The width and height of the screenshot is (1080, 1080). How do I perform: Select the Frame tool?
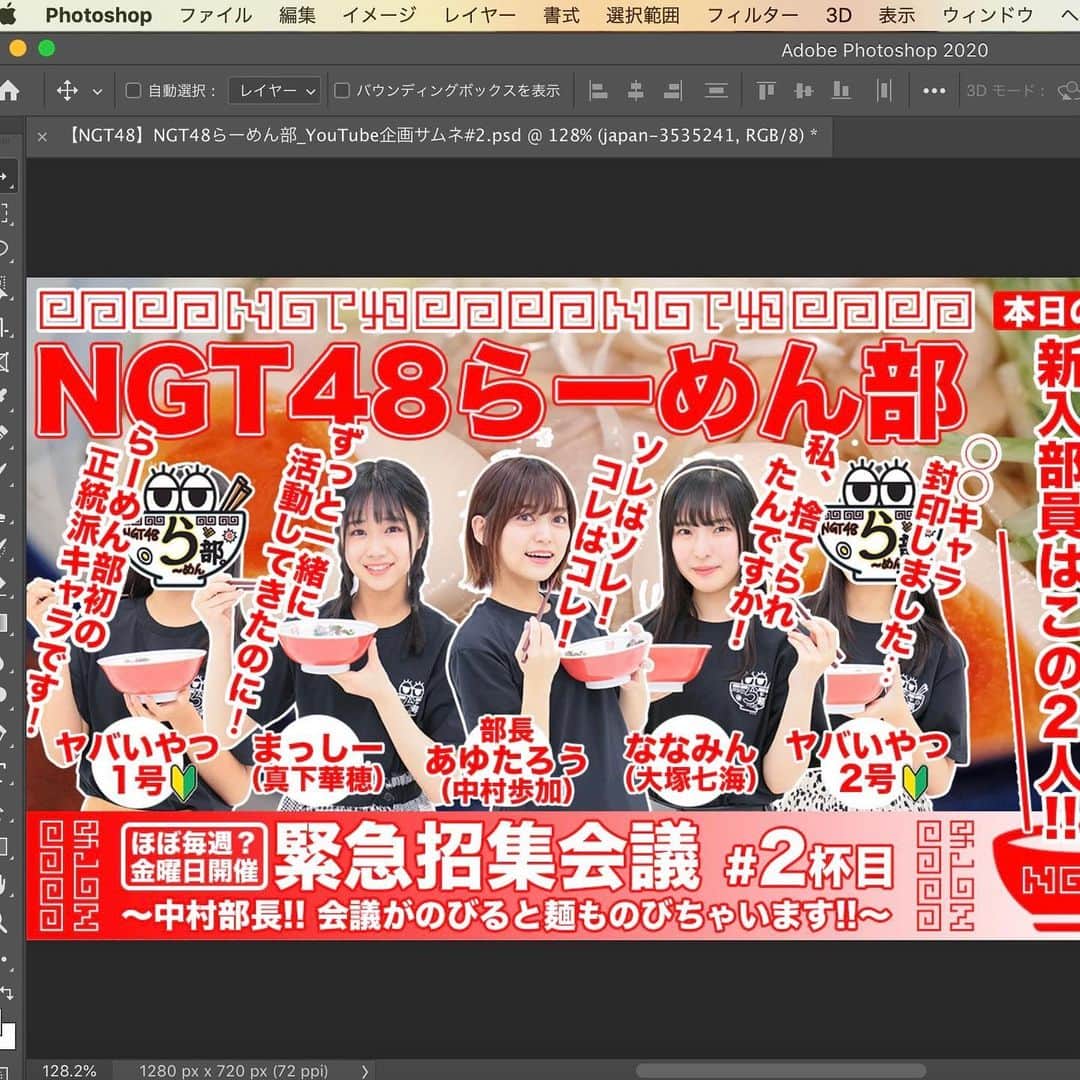[6, 362]
